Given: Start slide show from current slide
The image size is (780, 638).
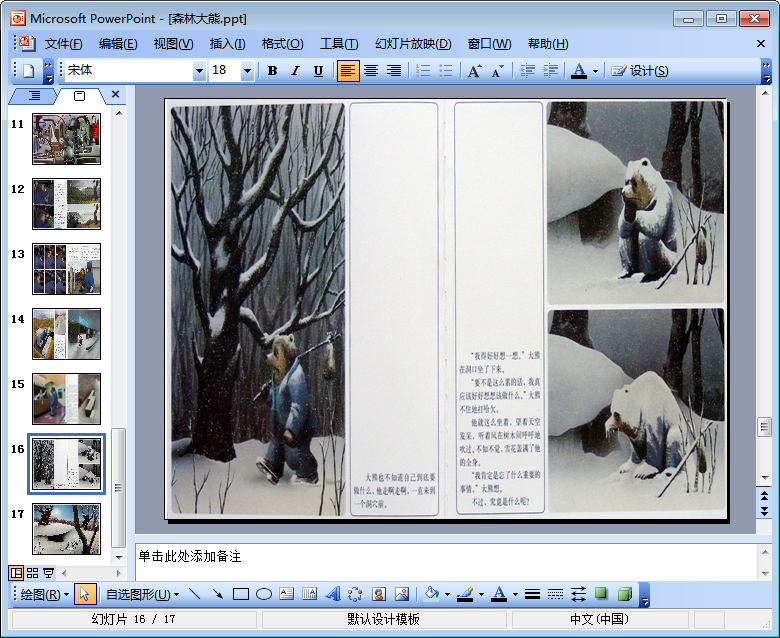Looking at the screenshot, I should coord(49,573).
